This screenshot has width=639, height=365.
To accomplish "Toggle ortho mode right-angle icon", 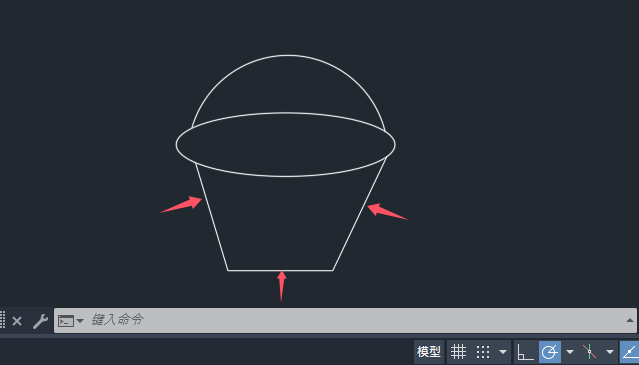I will 525,352.
